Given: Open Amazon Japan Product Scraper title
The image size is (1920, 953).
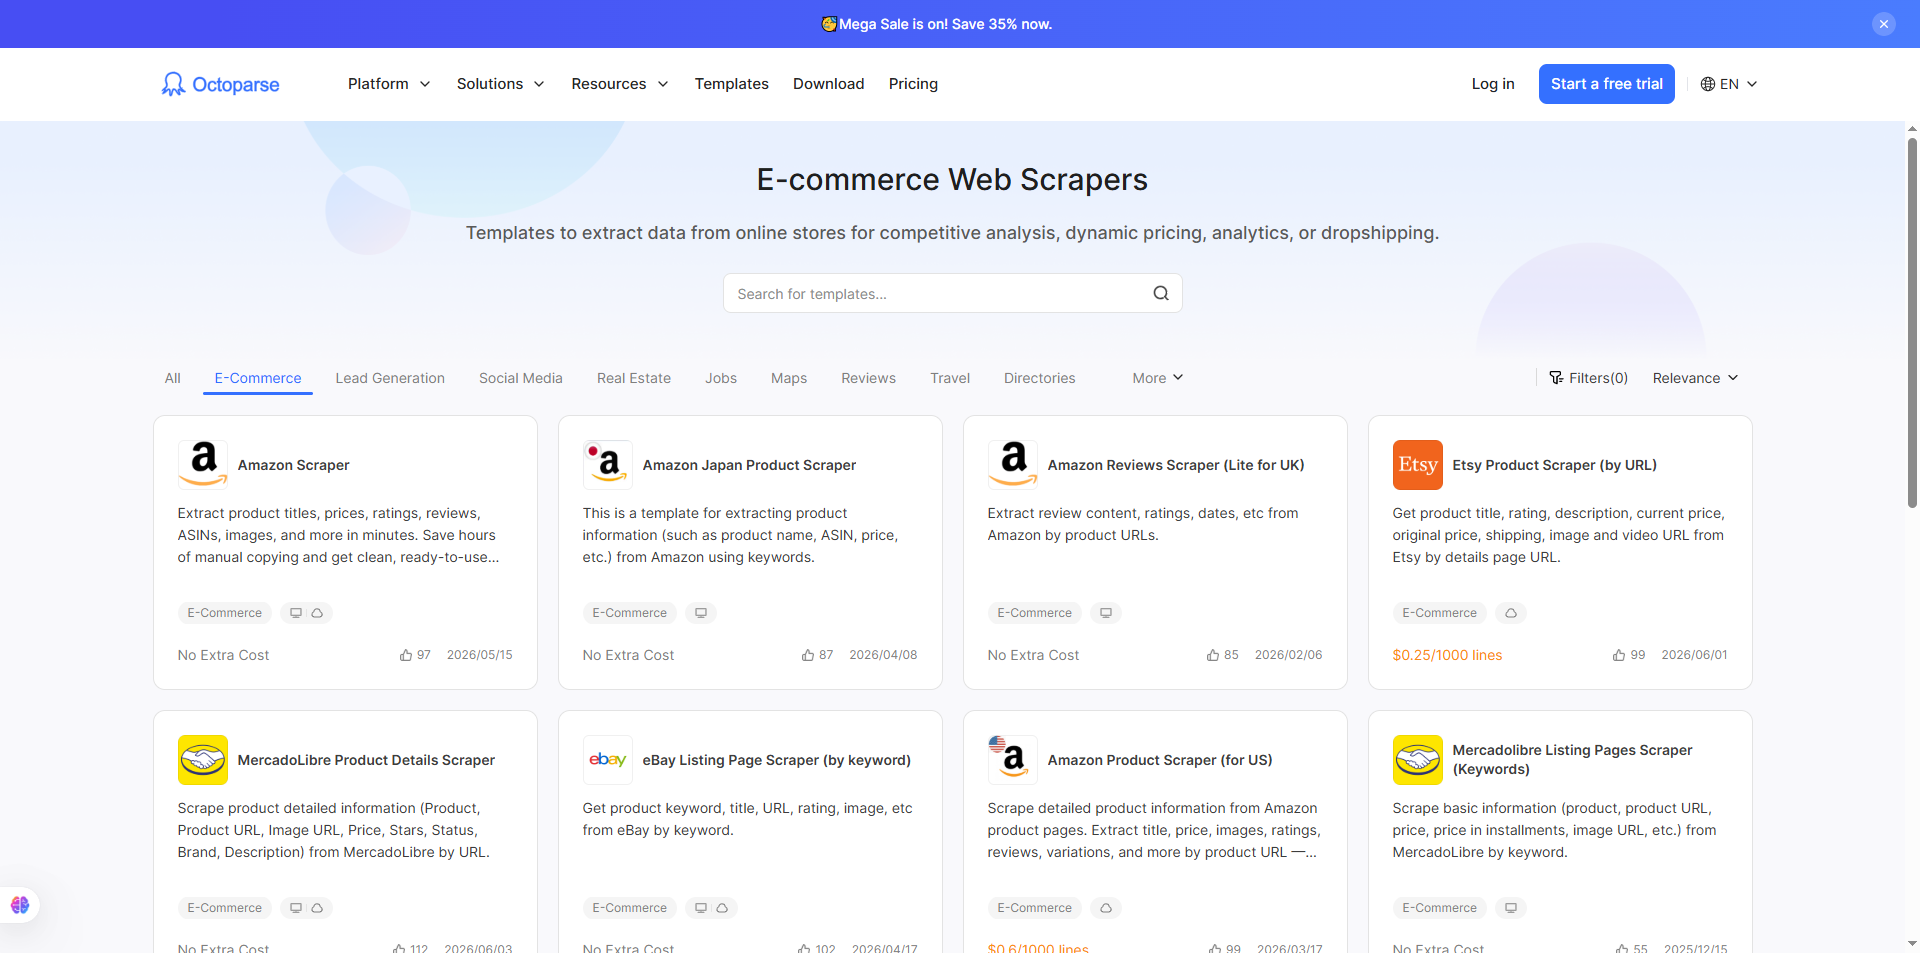Looking at the screenshot, I should 750,465.
